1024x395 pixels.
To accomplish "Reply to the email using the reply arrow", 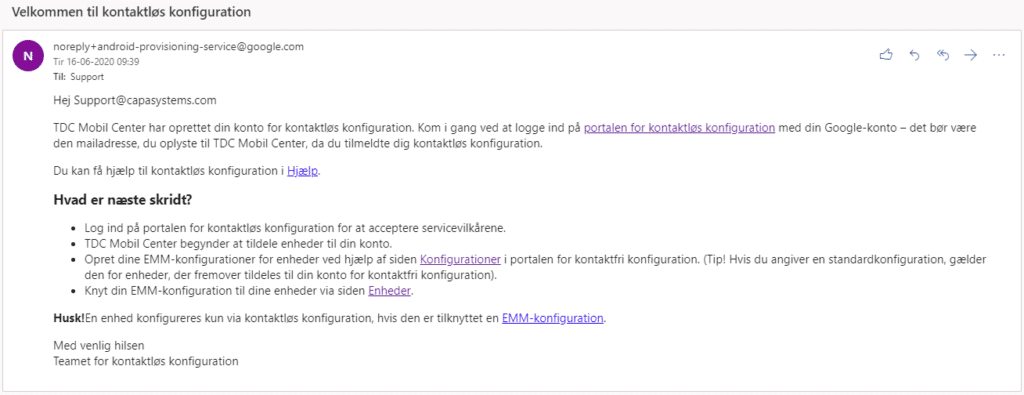I will (x=914, y=55).
